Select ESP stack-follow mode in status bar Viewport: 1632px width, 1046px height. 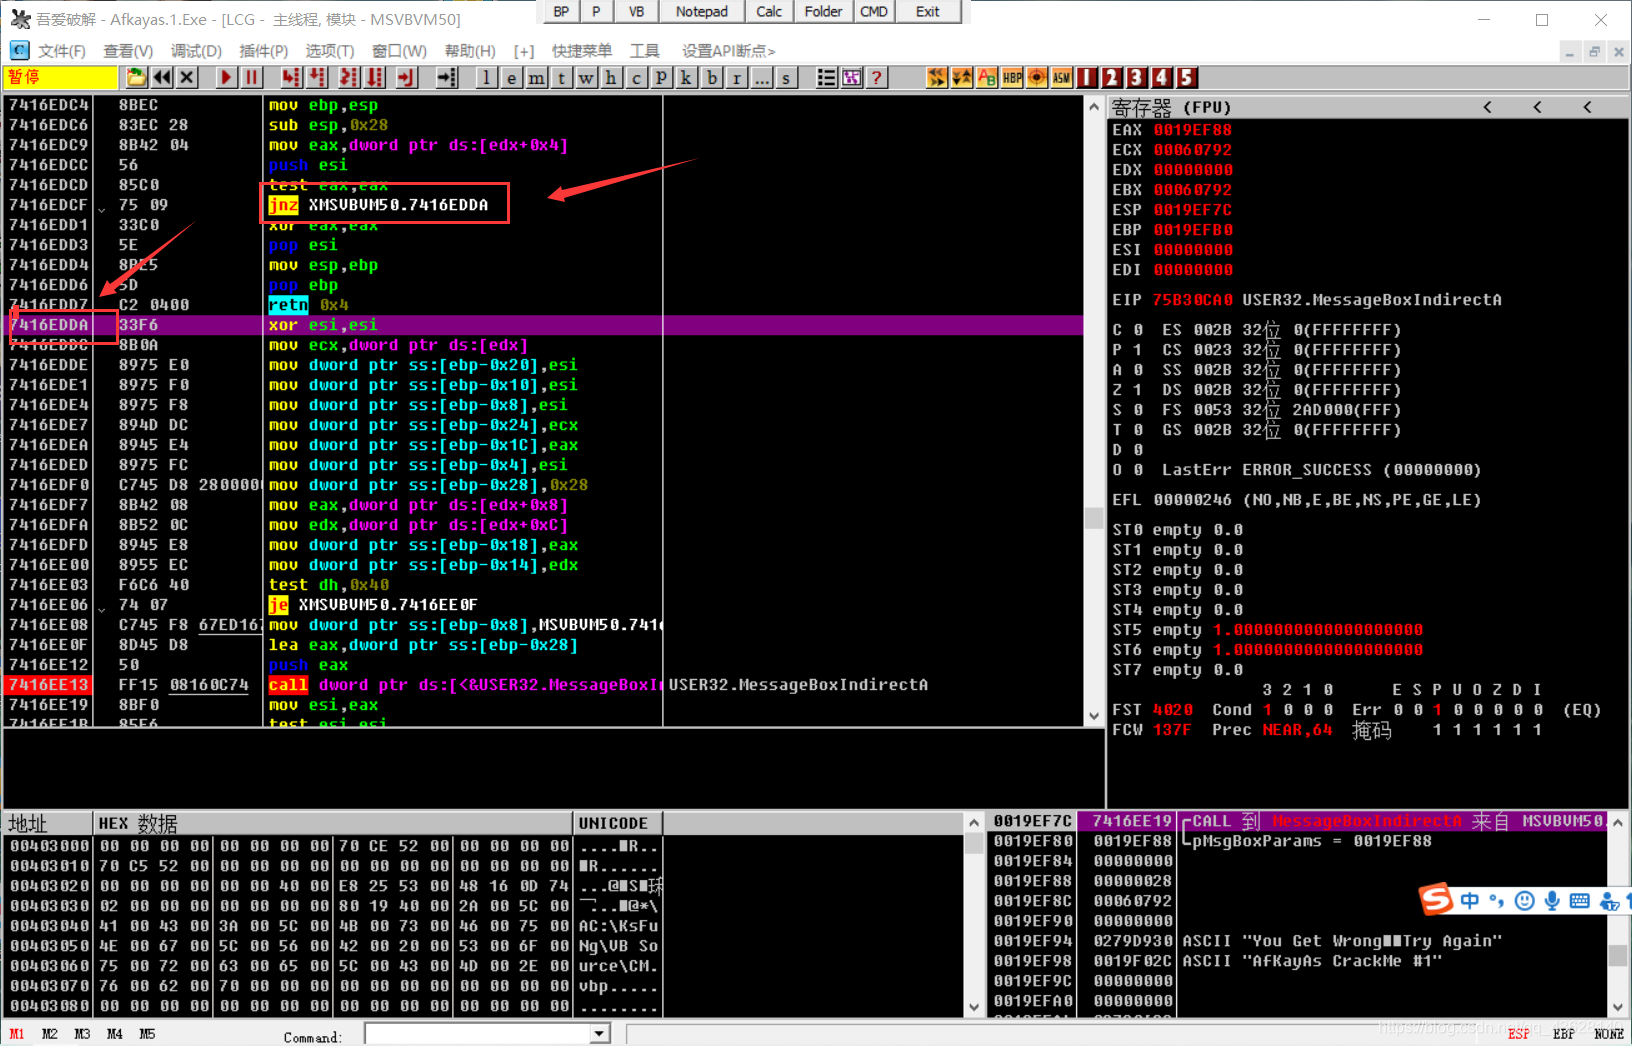1518,1034
